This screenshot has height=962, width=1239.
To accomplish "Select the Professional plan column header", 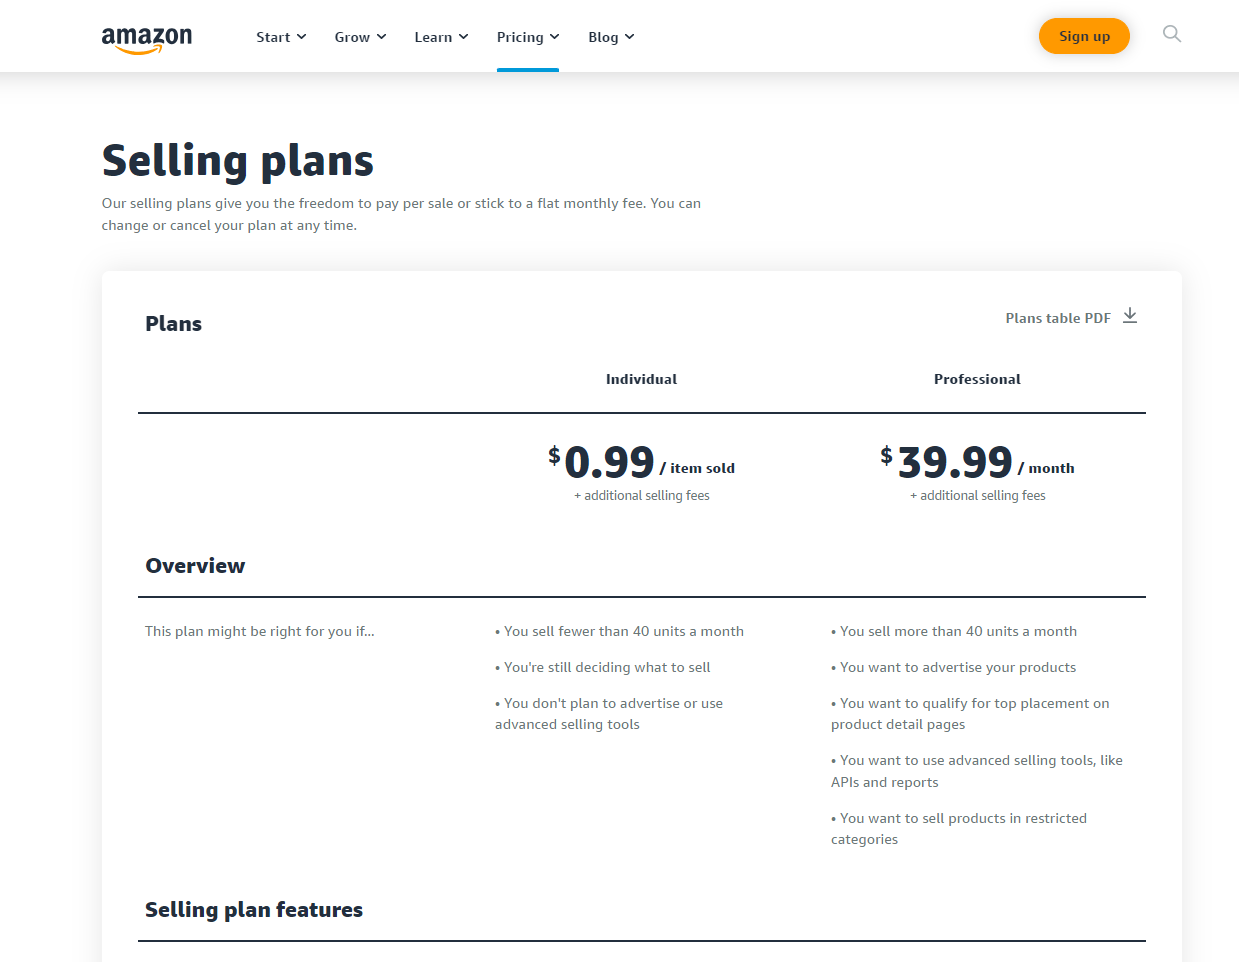I will point(977,379).
